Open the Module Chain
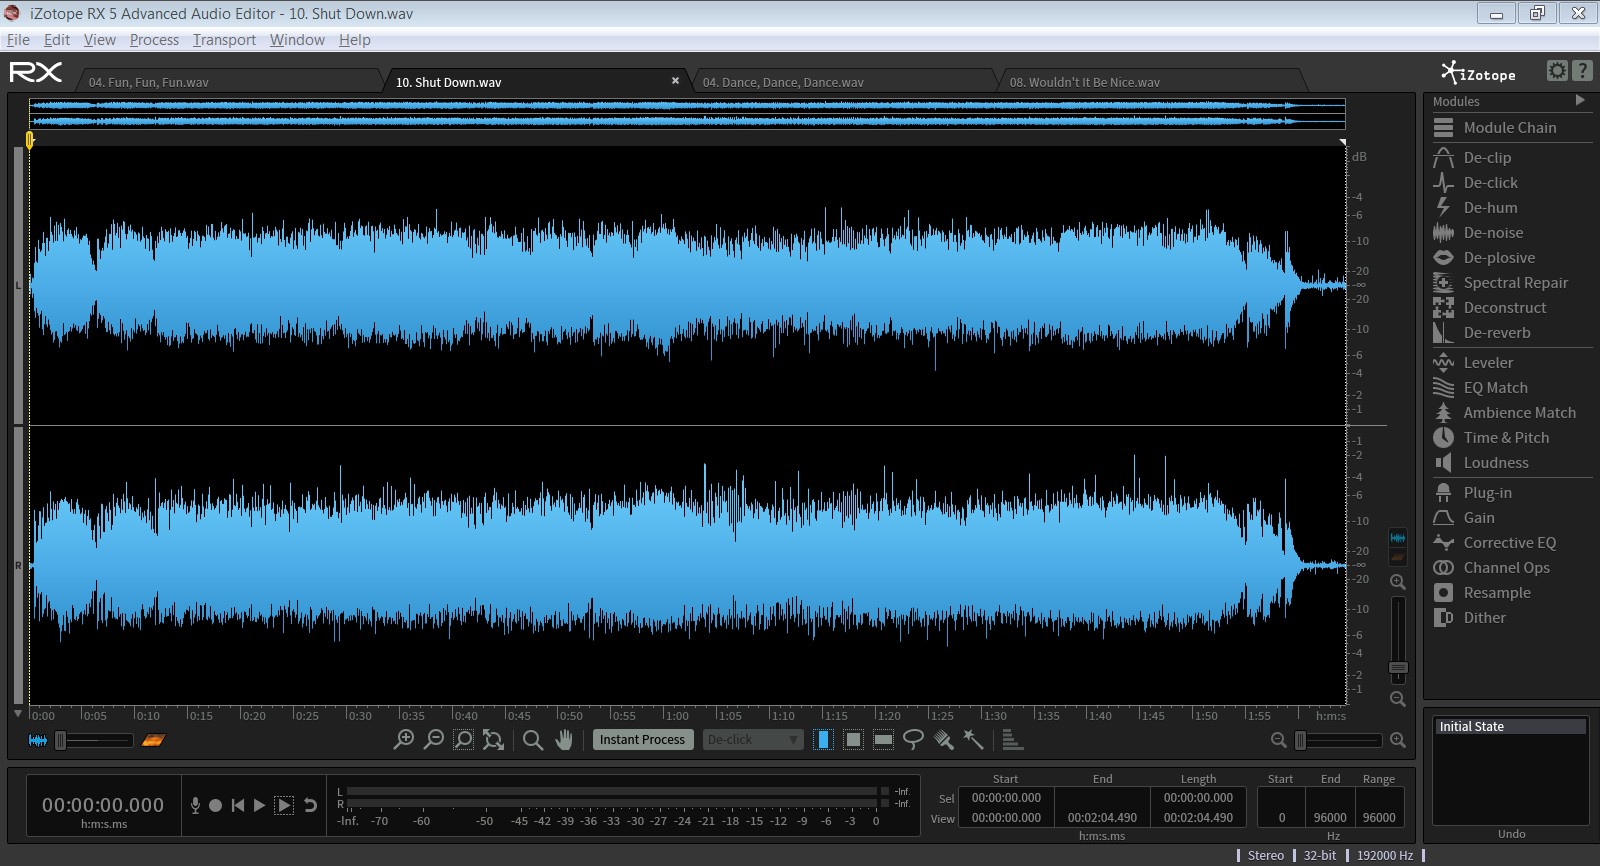This screenshot has width=1600, height=866. [x=1510, y=127]
